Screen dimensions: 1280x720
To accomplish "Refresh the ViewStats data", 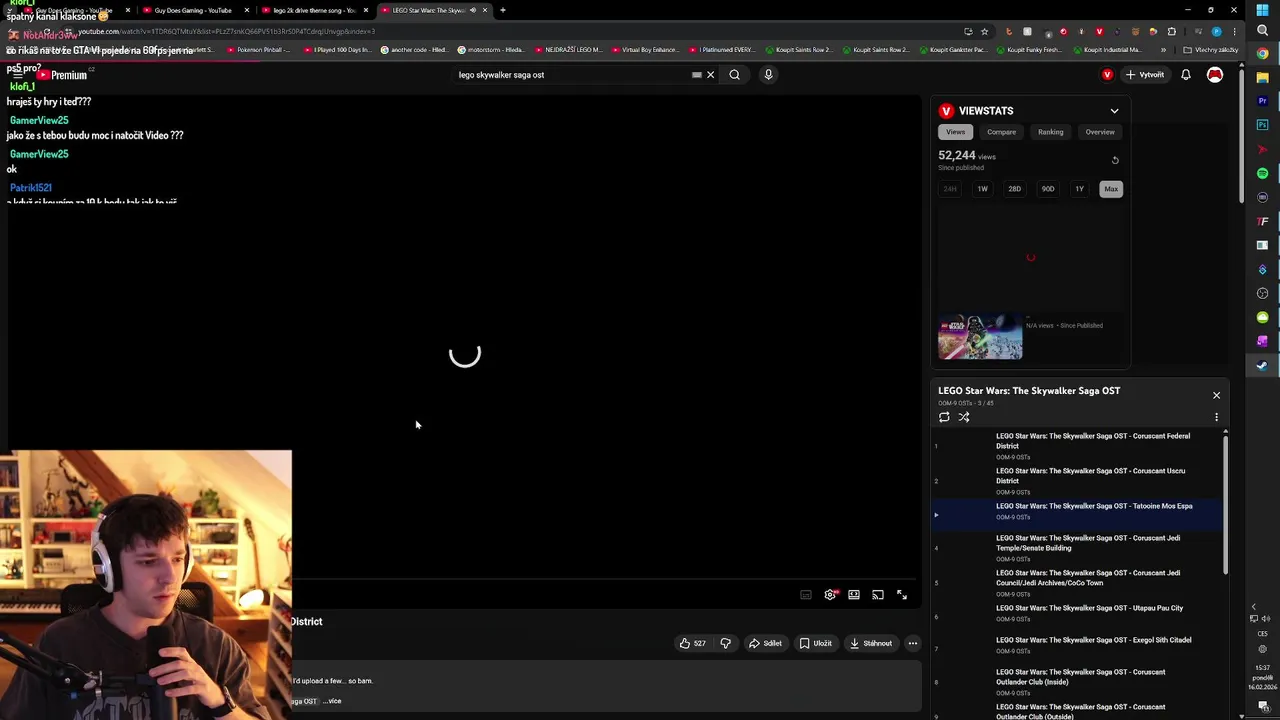I will coord(1115,160).
